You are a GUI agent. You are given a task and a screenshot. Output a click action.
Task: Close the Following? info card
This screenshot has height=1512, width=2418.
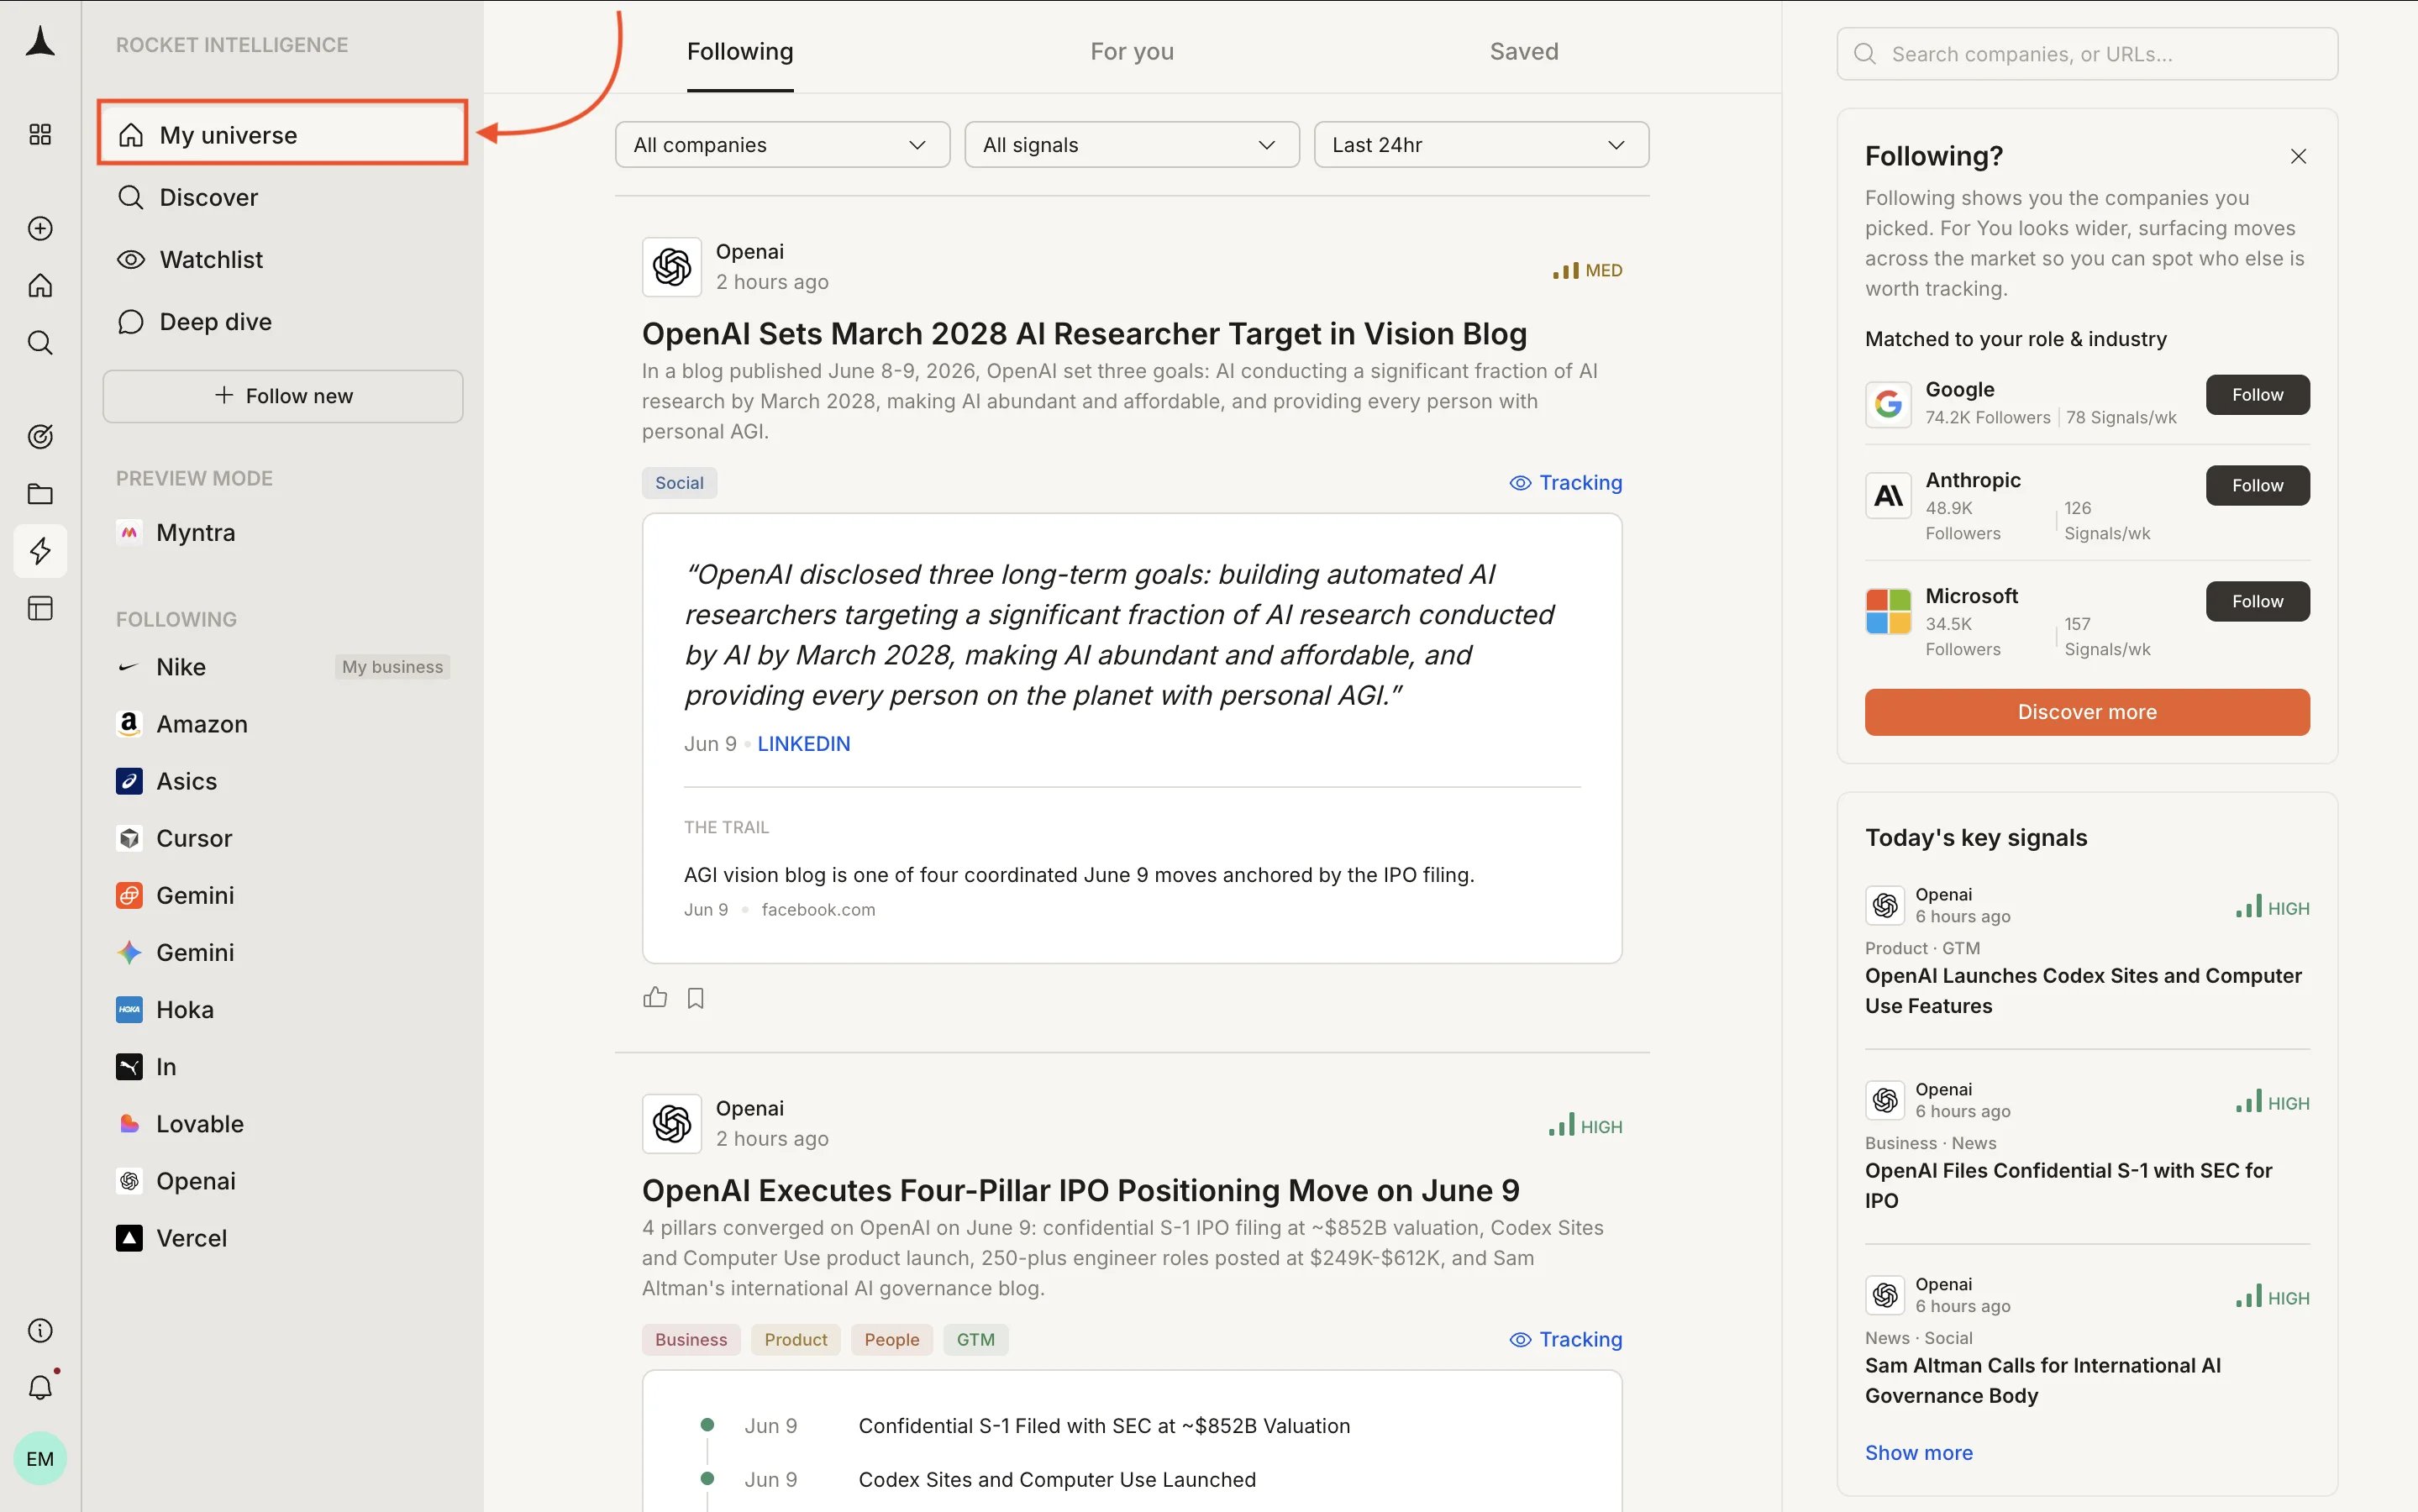(x=2298, y=156)
